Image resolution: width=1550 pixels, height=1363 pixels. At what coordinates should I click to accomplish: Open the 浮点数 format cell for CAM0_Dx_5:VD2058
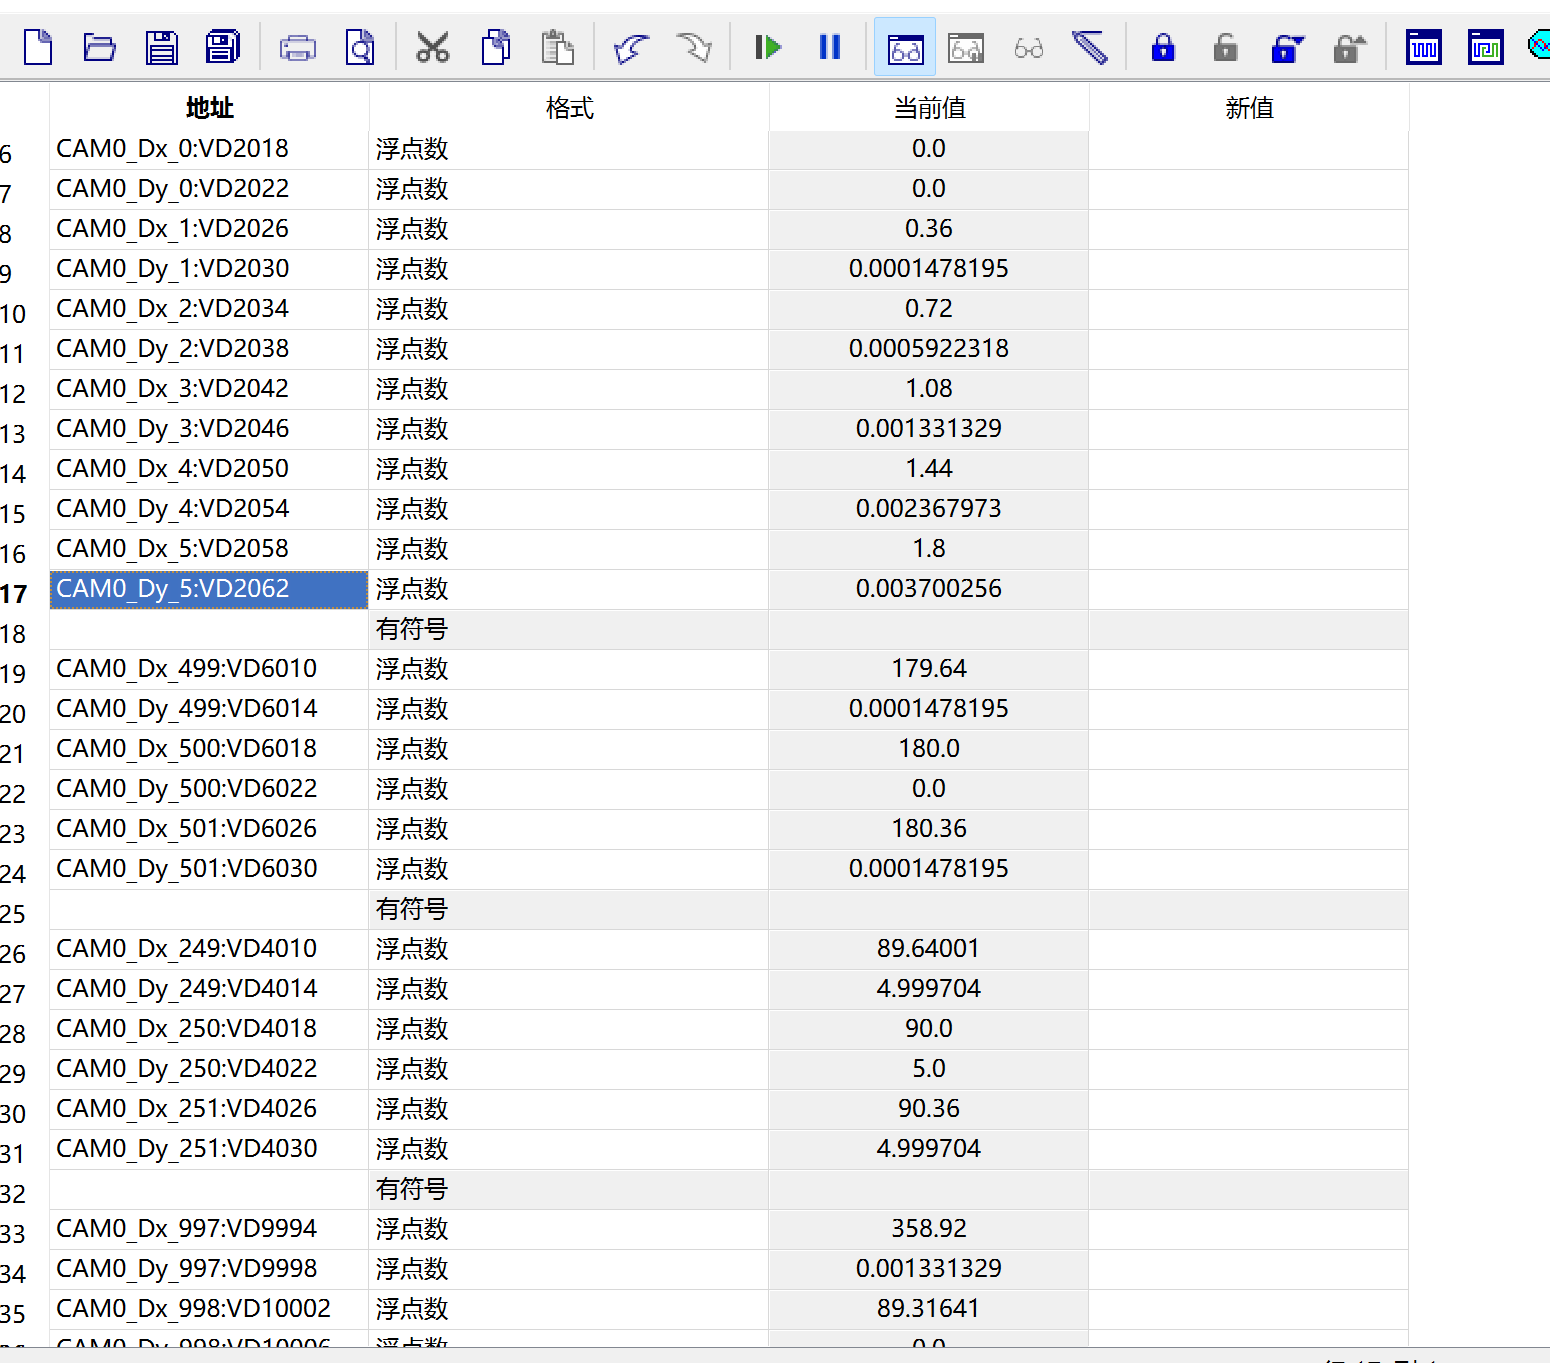click(569, 549)
